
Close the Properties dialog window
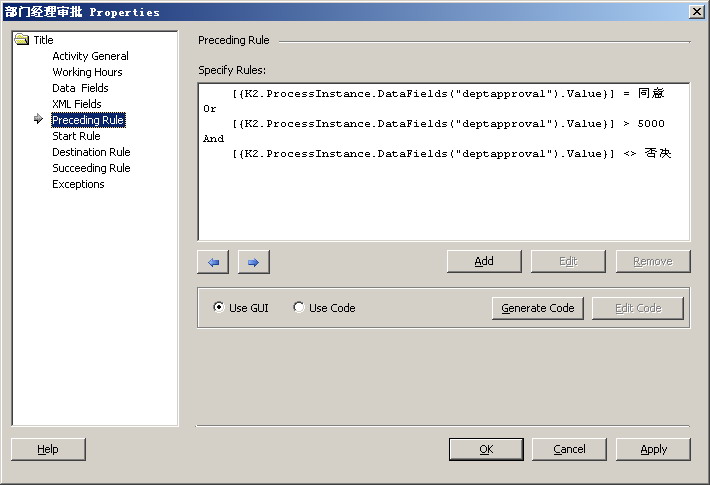(696, 12)
